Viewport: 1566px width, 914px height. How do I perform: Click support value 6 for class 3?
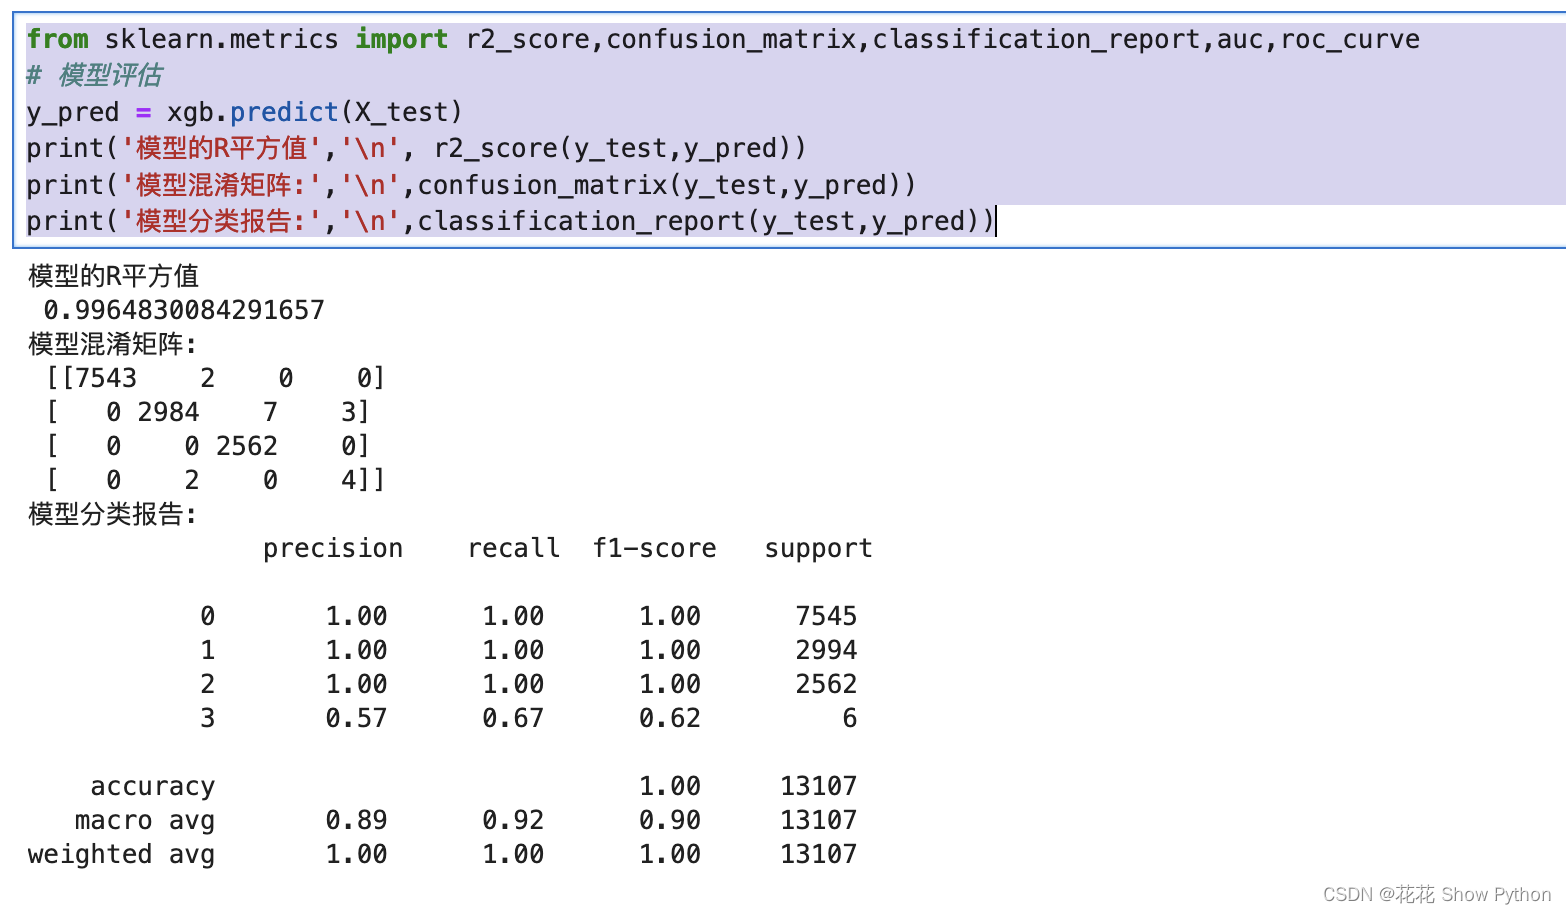click(850, 718)
